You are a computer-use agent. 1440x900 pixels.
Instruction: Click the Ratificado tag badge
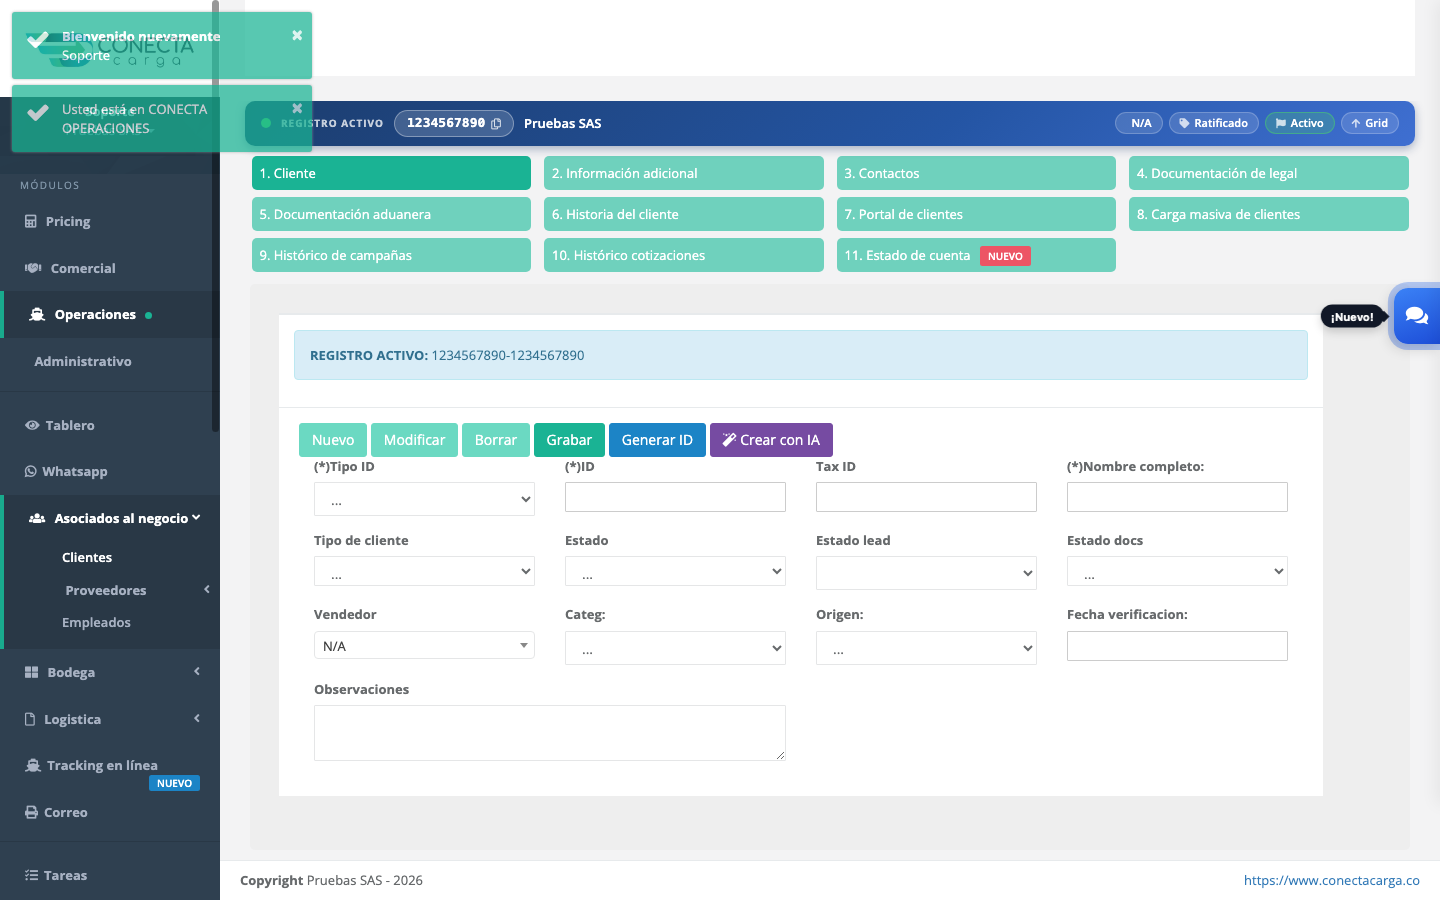pos(1213,123)
